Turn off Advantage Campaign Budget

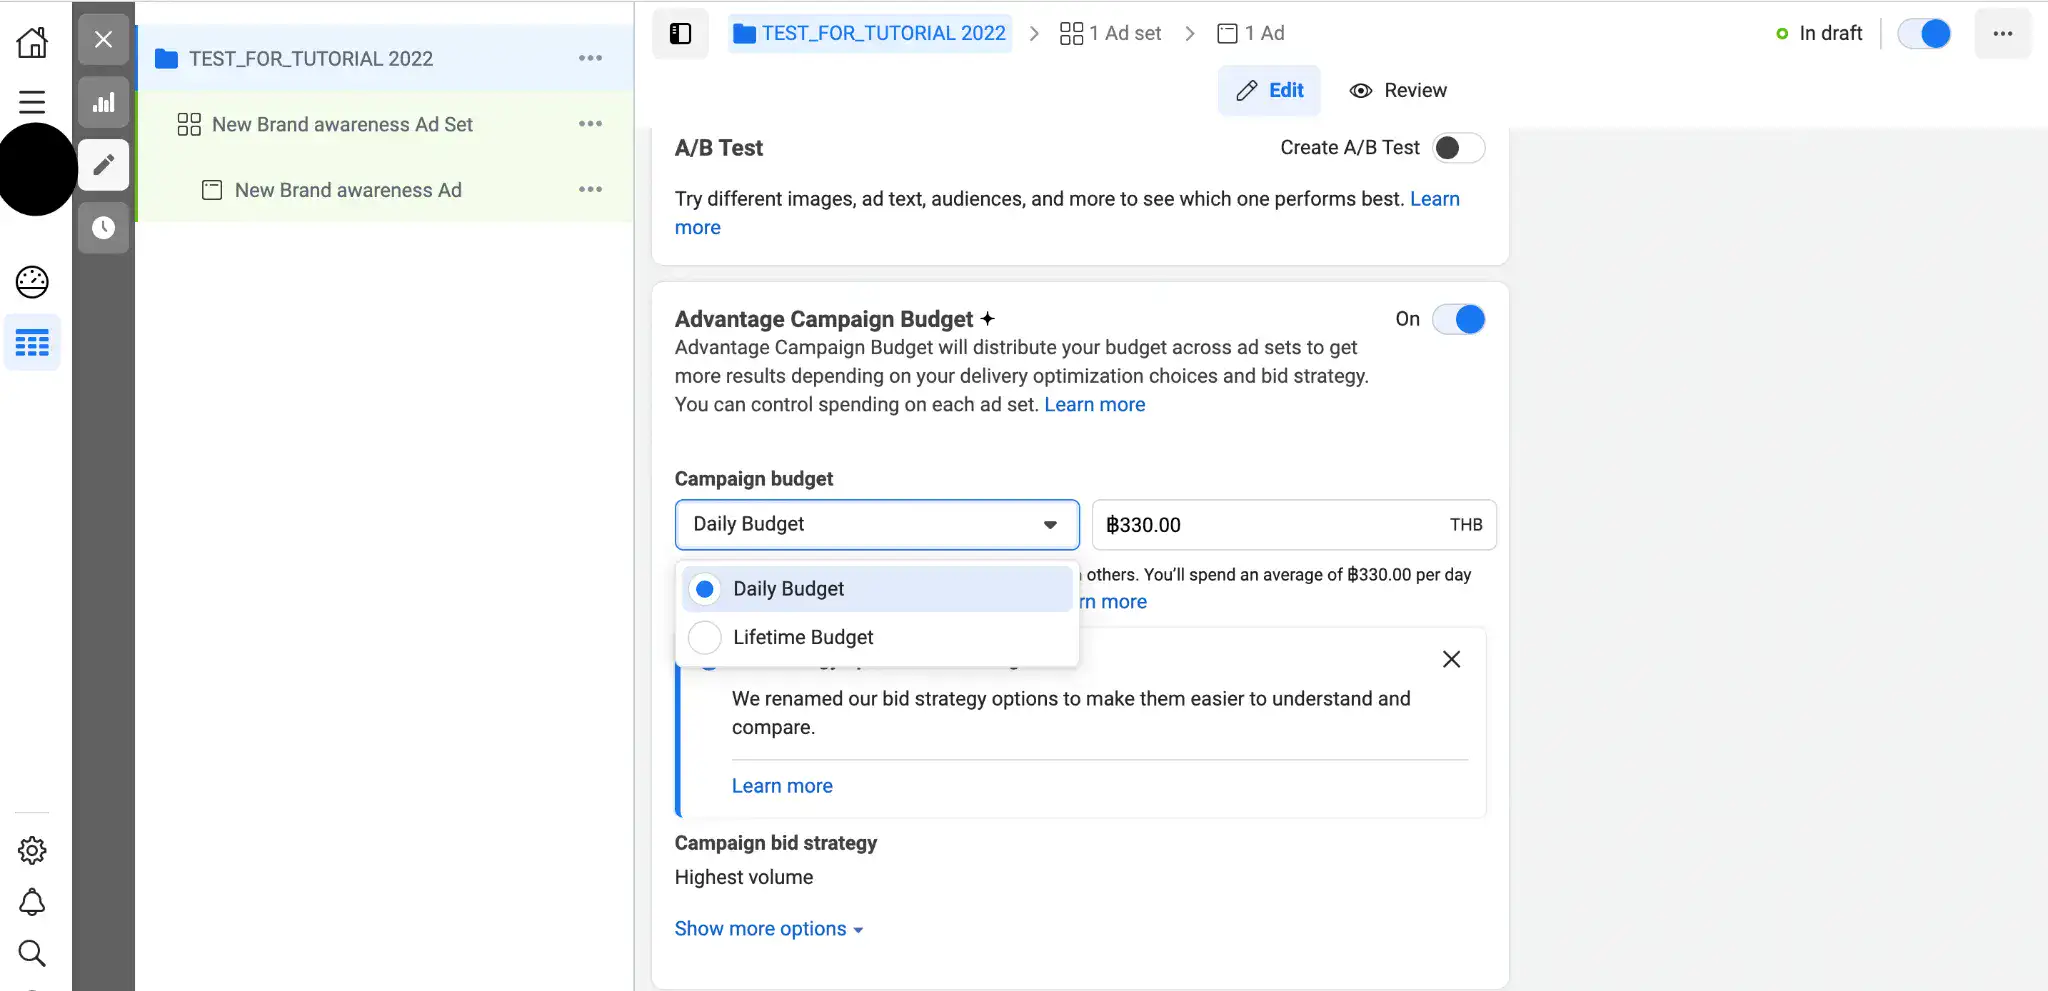tap(1458, 319)
